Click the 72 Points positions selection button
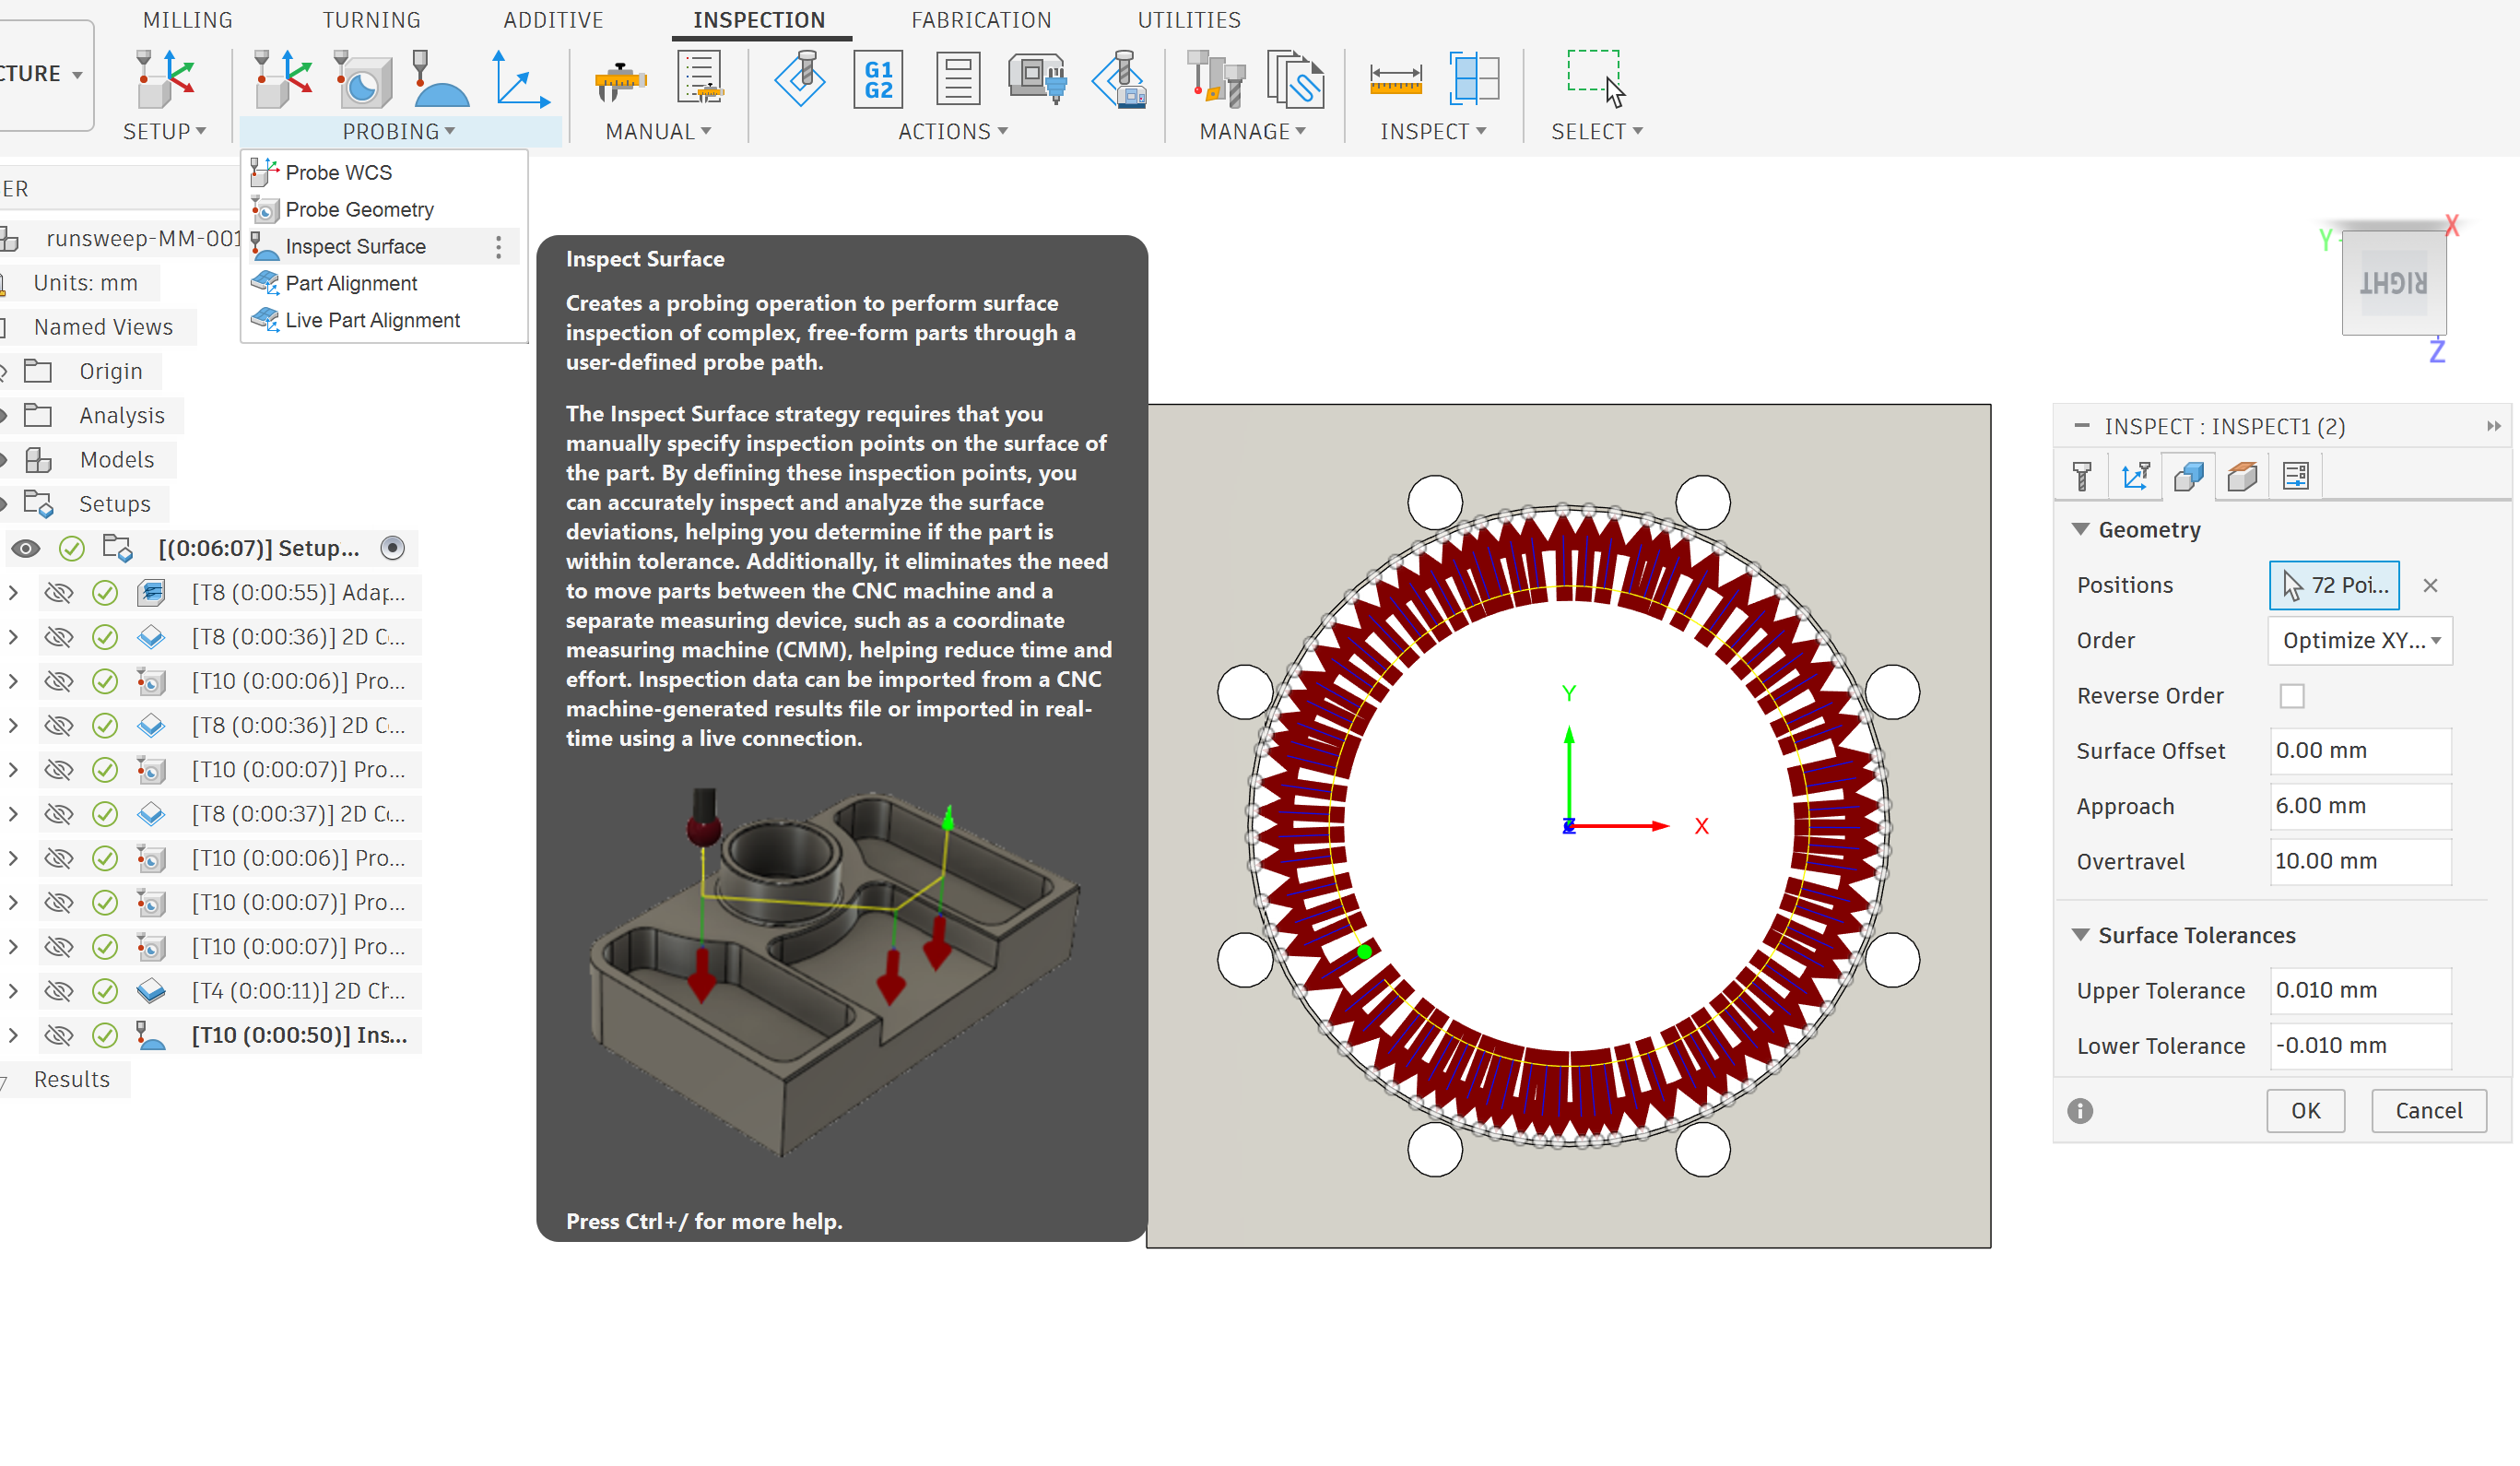Screen dimensions: 2520x1466 pos(2334,585)
